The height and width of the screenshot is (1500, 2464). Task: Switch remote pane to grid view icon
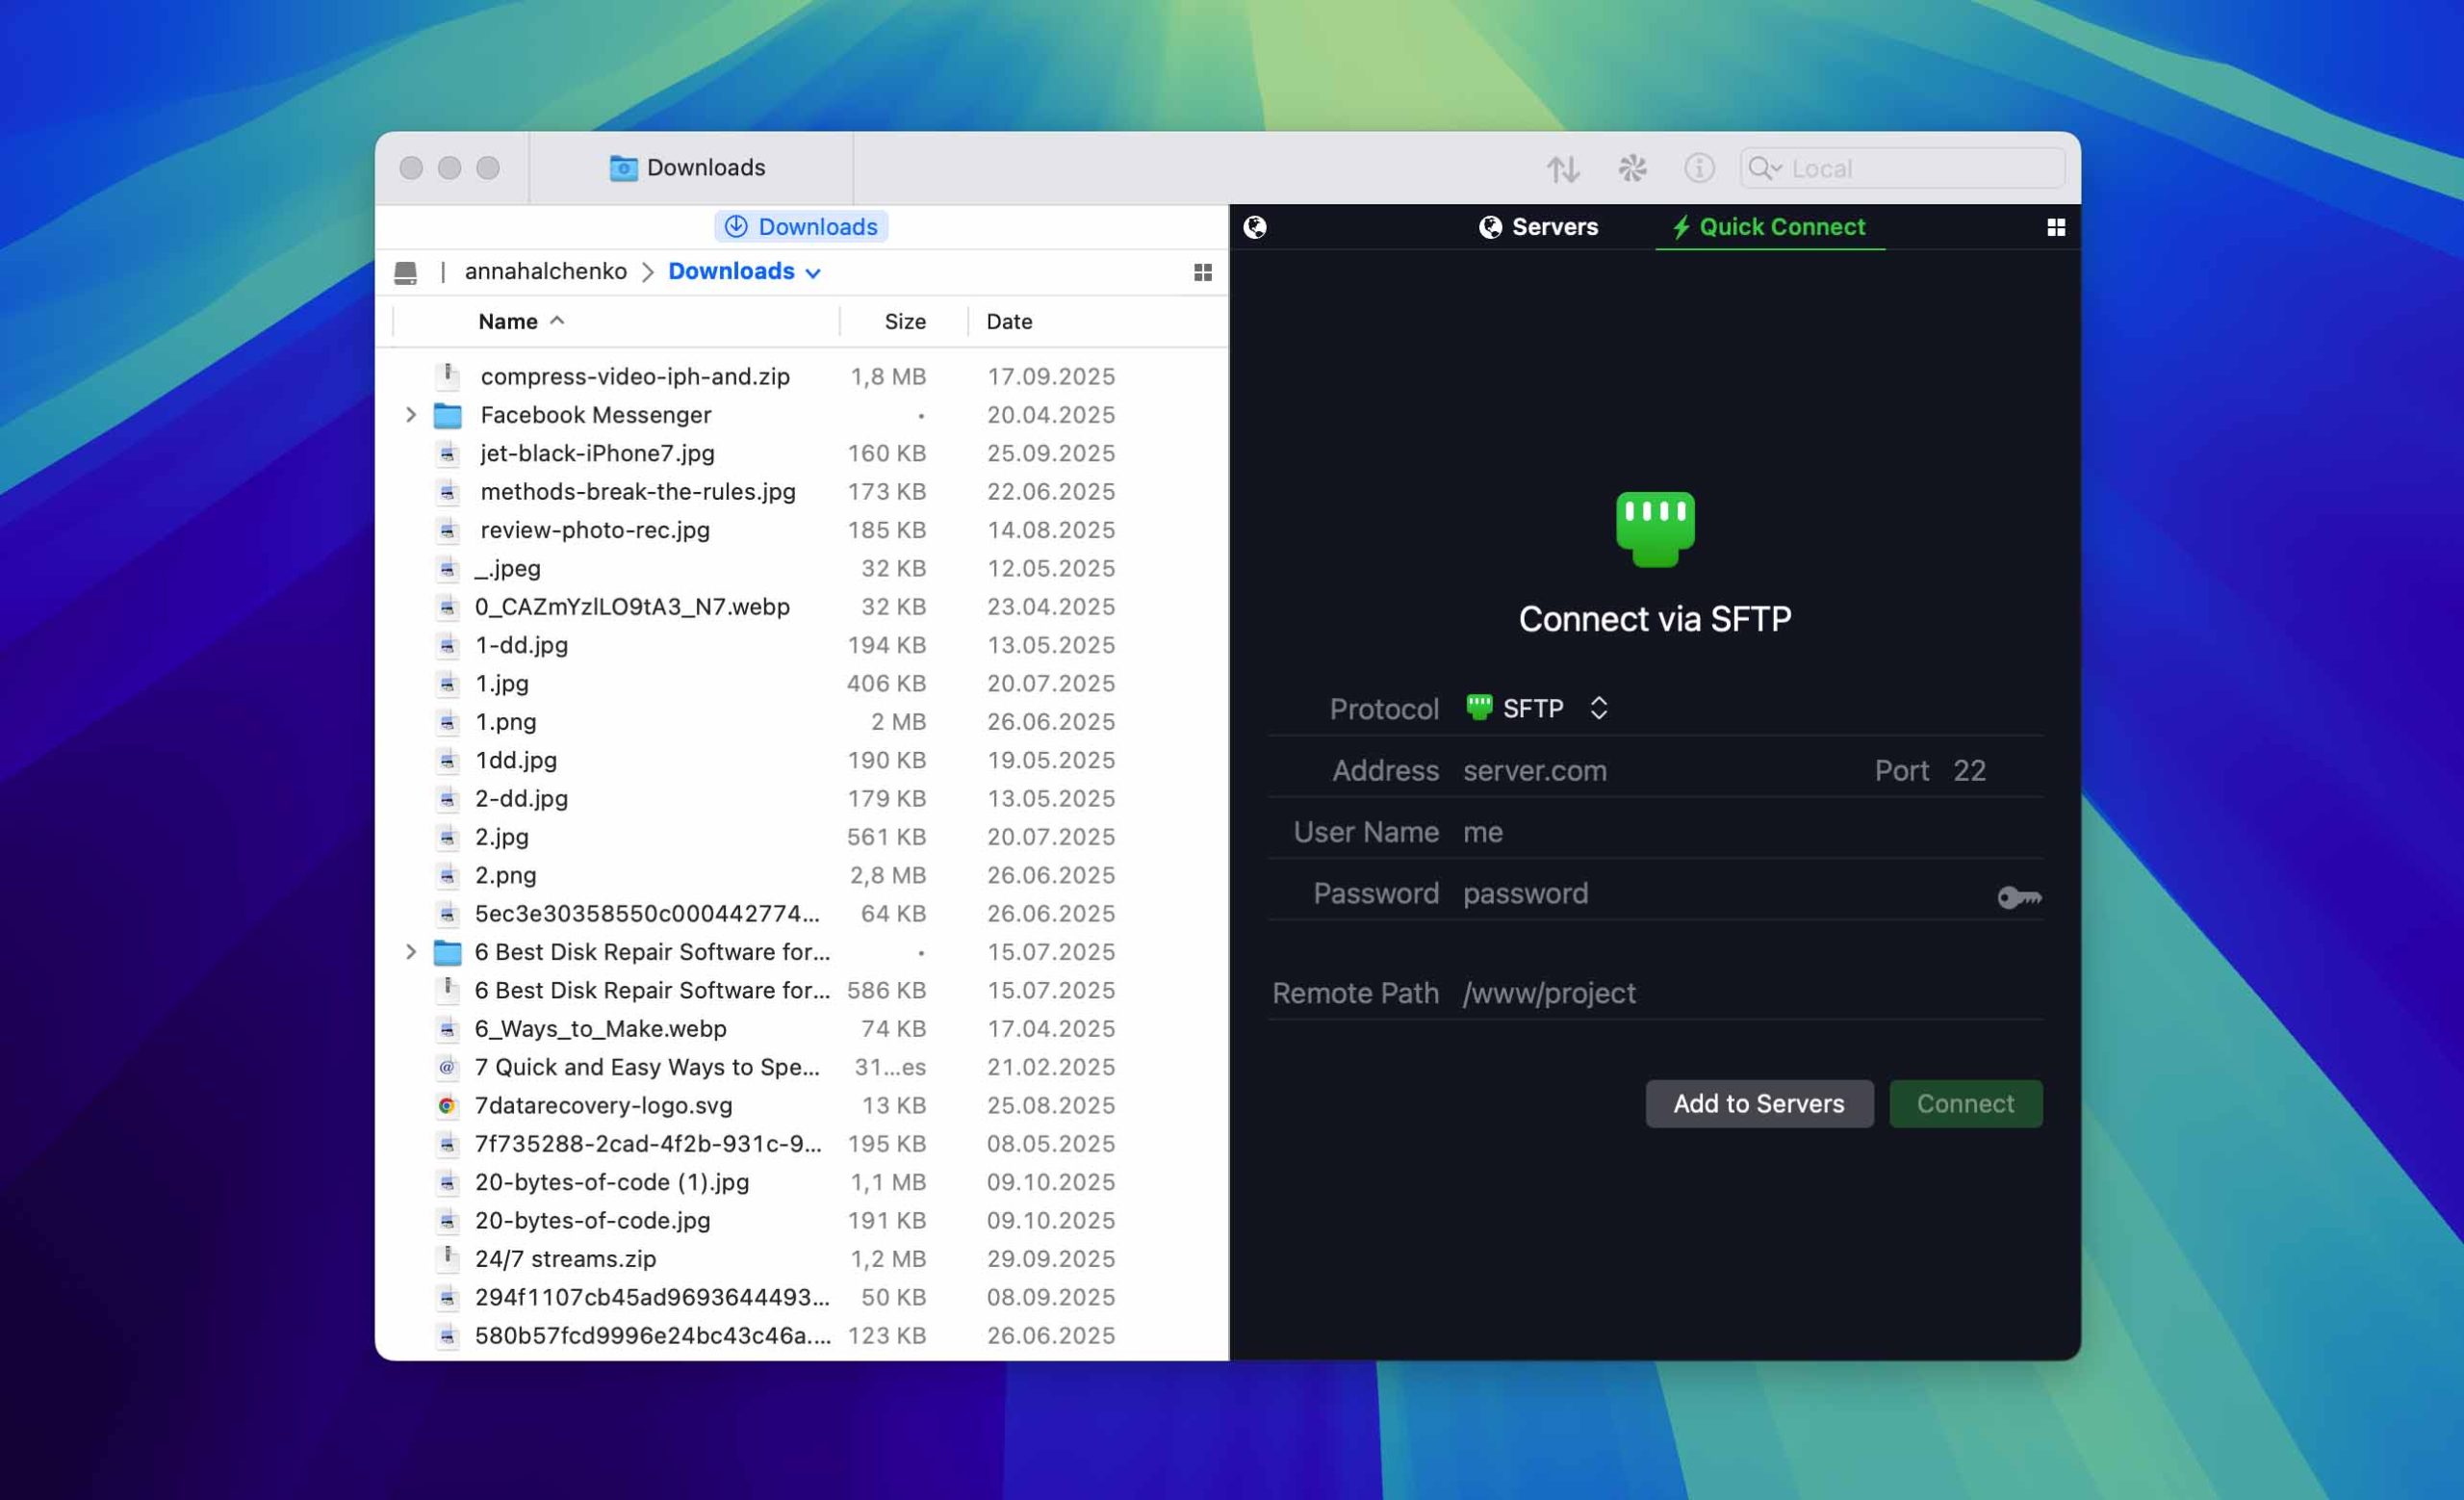tap(2056, 228)
